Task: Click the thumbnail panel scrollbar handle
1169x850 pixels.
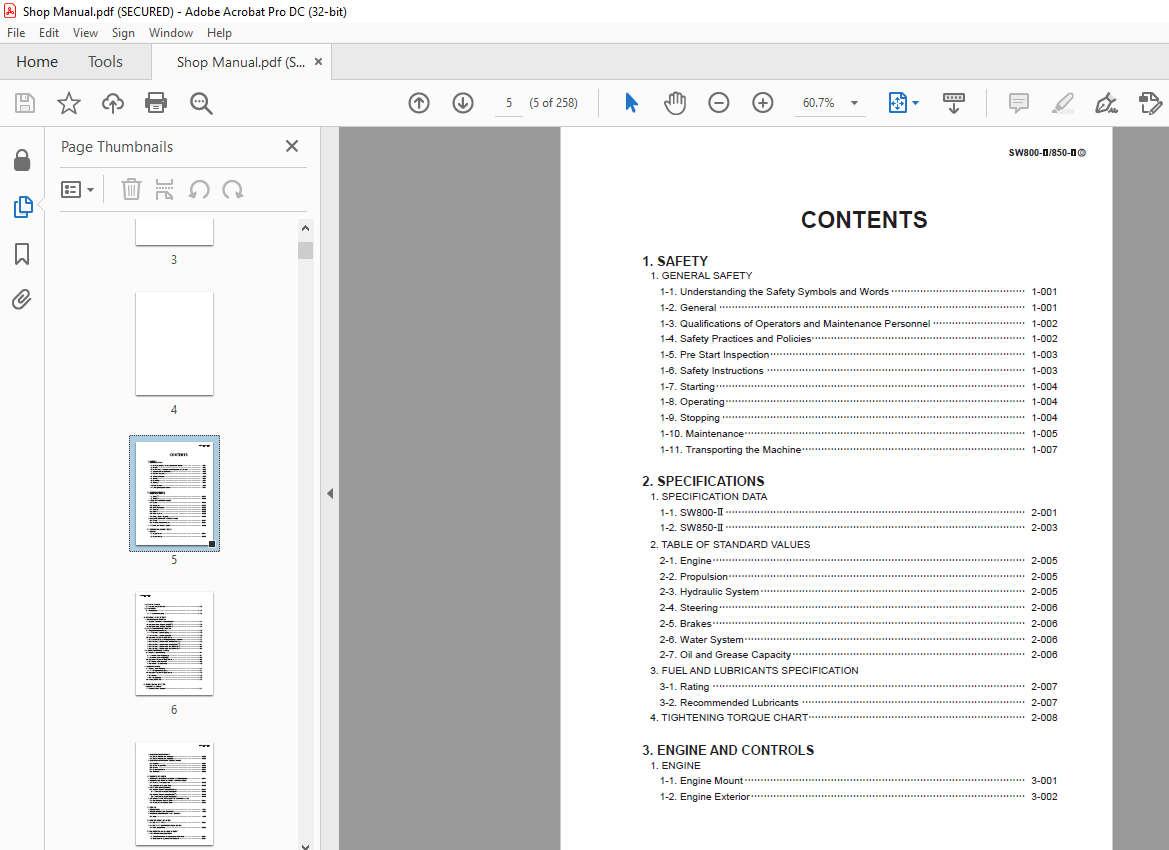Action: tap(305, 250)
